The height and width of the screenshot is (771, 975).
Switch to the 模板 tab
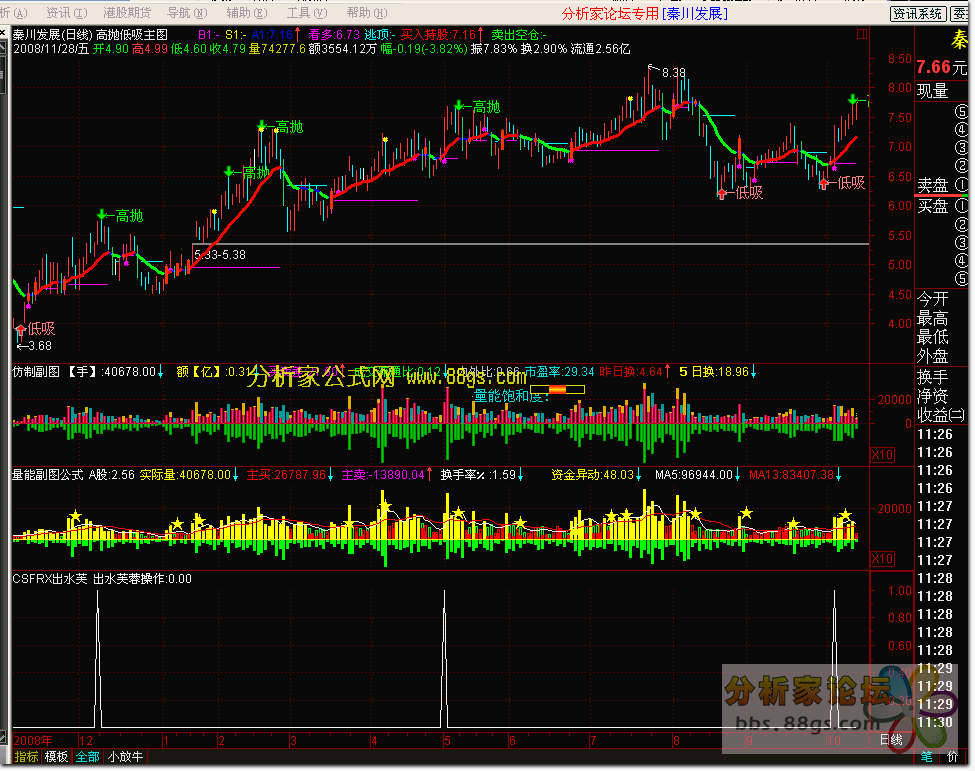tap(57, 757)
